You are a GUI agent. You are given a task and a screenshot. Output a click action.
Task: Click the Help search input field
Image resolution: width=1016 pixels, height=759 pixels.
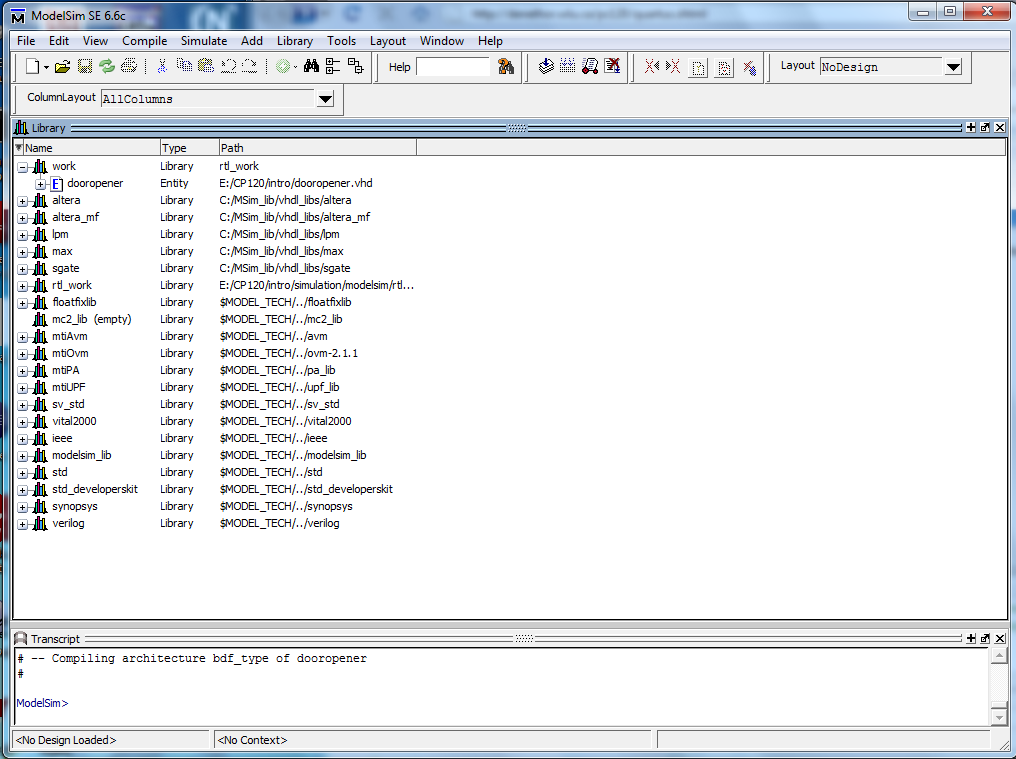coord(453,67)
